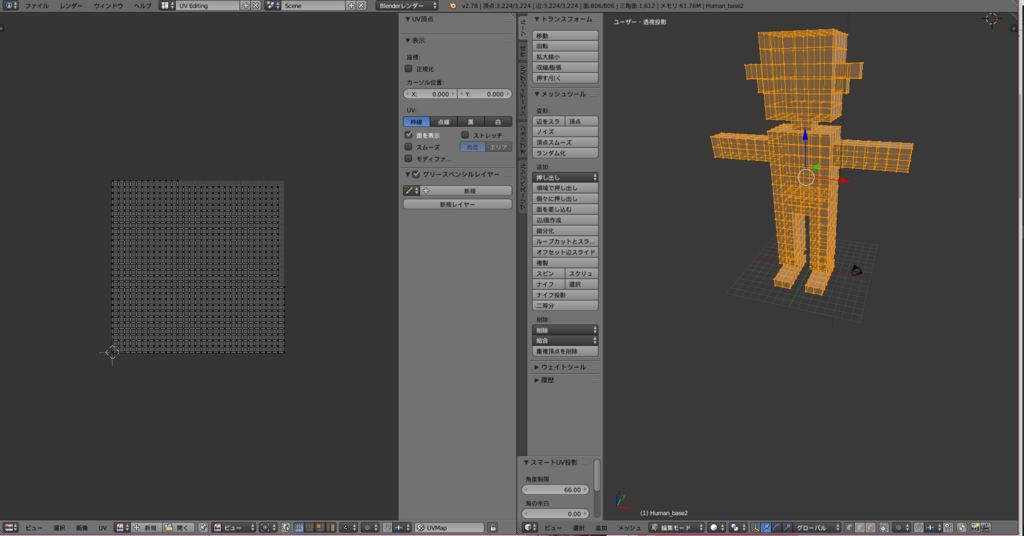Open the 結合 dropdown
Viewport: 1024px width, 536px height.
coord(566,341)
